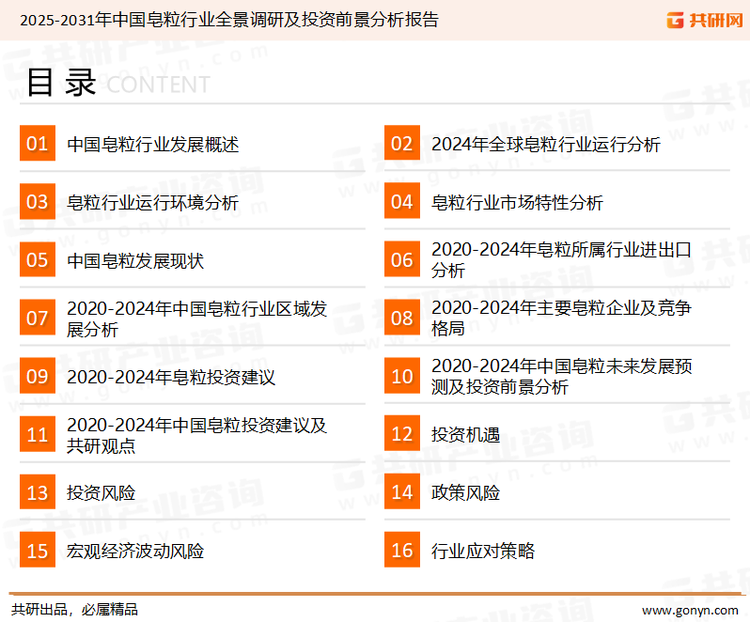Open chapter 皂粒行业市场特性分析
This screenshot has height=622, width=750.
pyautogui.click(x=517, y=202)
